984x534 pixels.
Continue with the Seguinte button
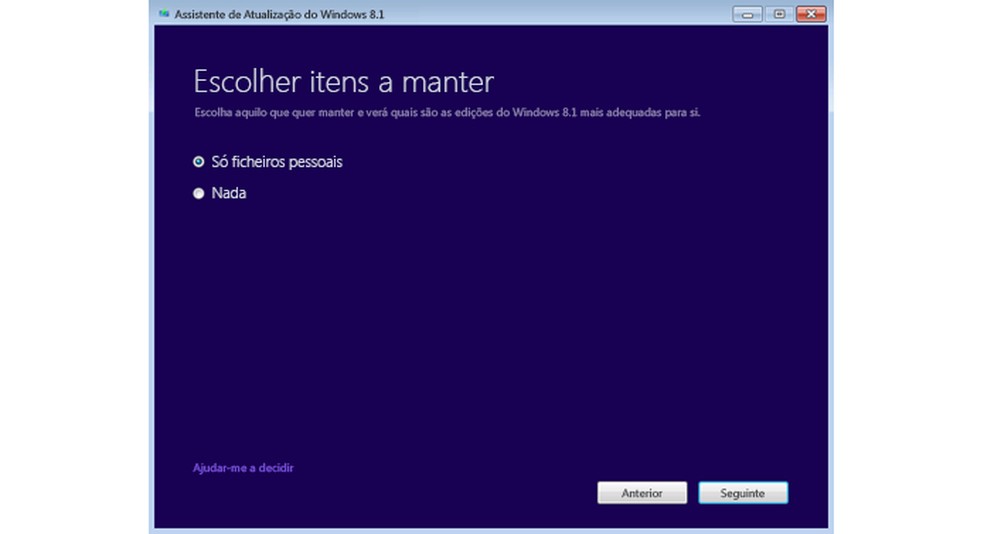(743, 493)
